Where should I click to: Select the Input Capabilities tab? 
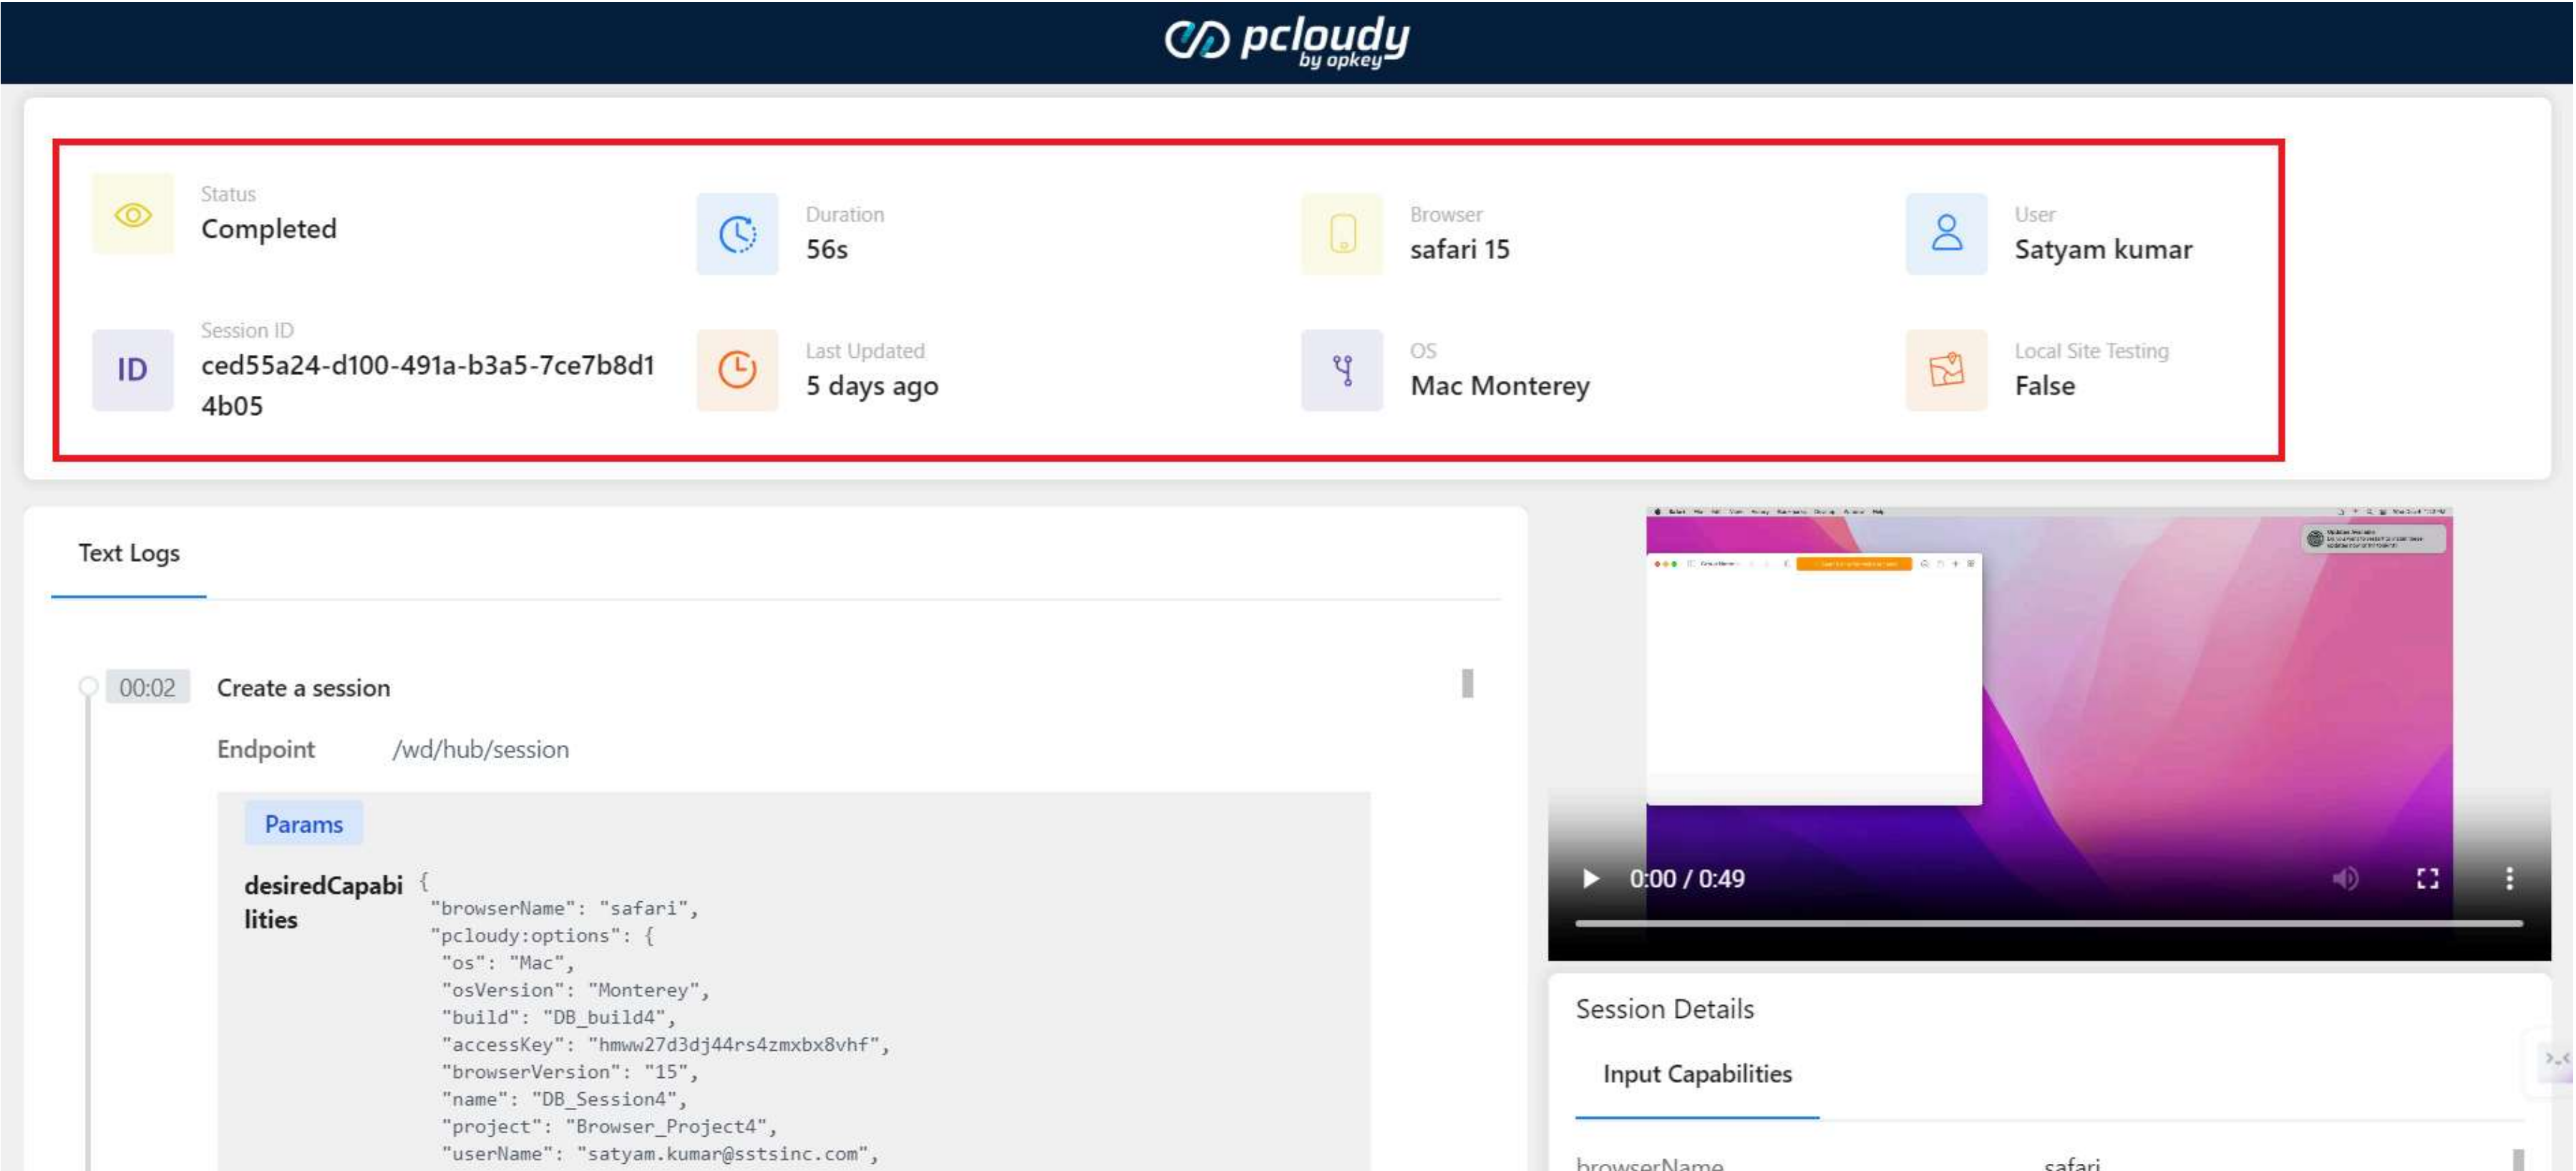point(1697,1073)
